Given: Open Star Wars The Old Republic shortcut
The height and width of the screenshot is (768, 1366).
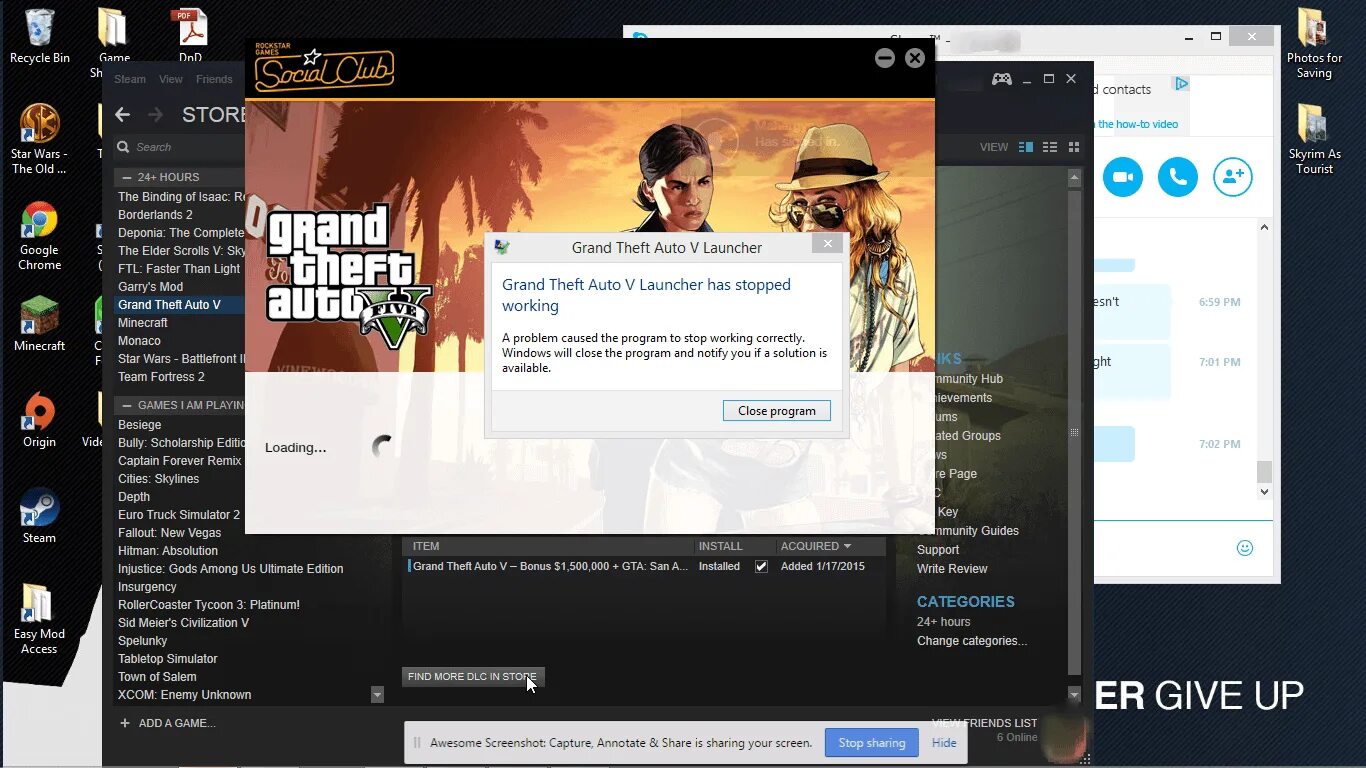Looking at the screenshot, I should 40,139.
